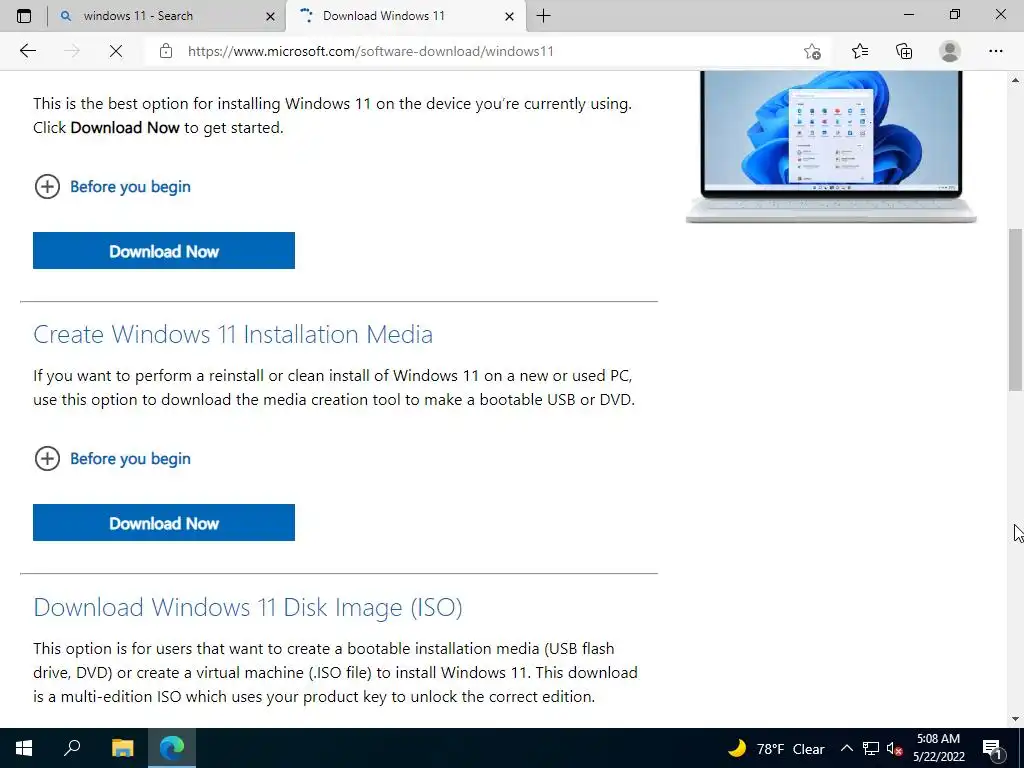
Task: Switch to the windows 11 - Search tab
Action: (138, 16)
